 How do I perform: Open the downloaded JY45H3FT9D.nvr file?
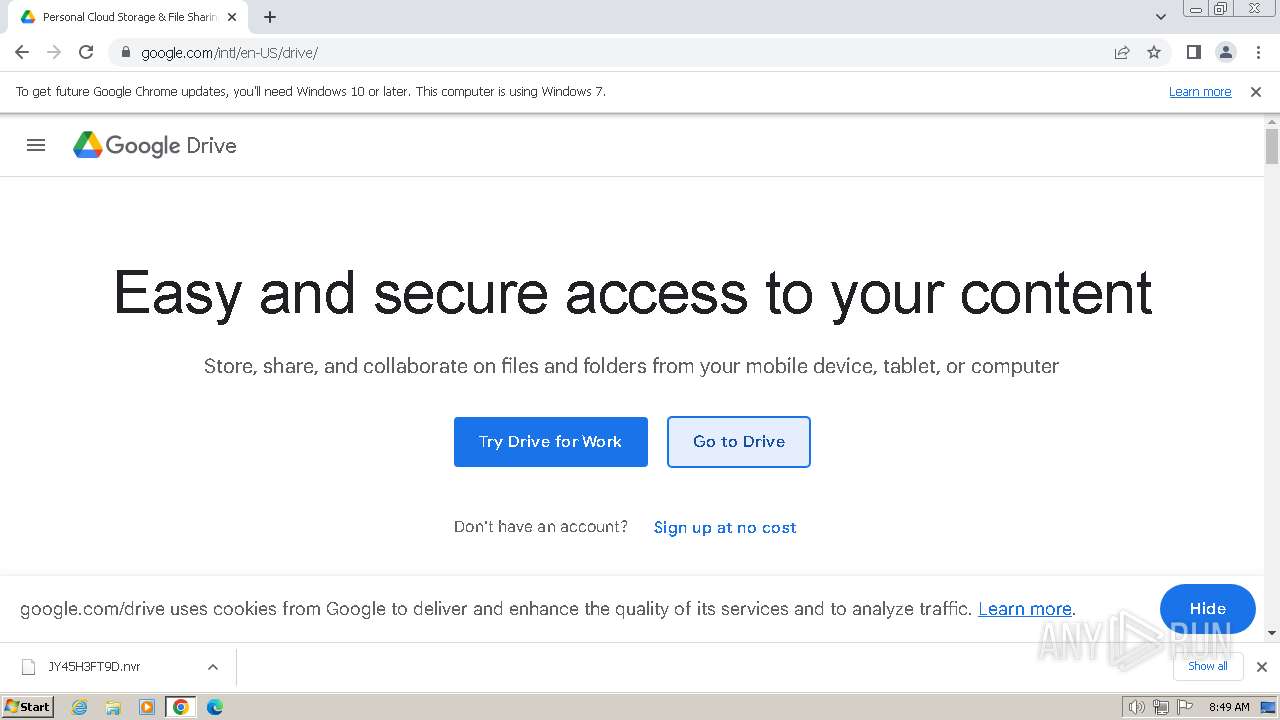(94, 667)
